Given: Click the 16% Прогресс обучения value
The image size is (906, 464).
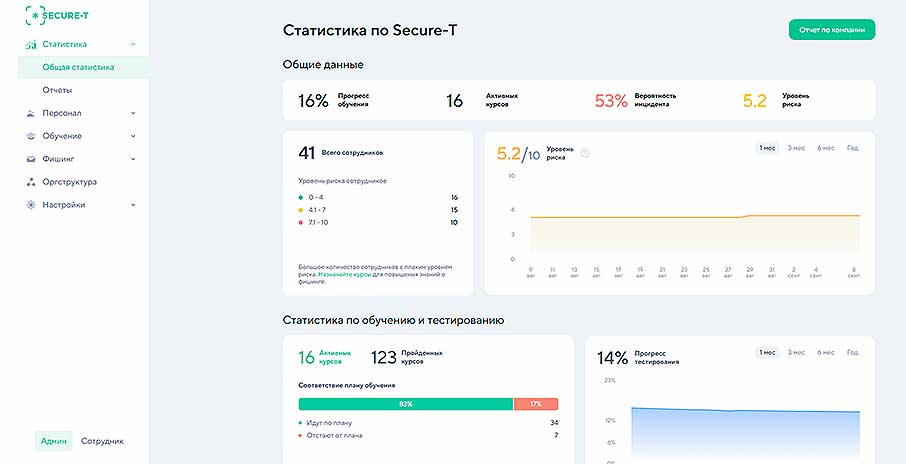Looking at the screenshot, I should point(313,101).
